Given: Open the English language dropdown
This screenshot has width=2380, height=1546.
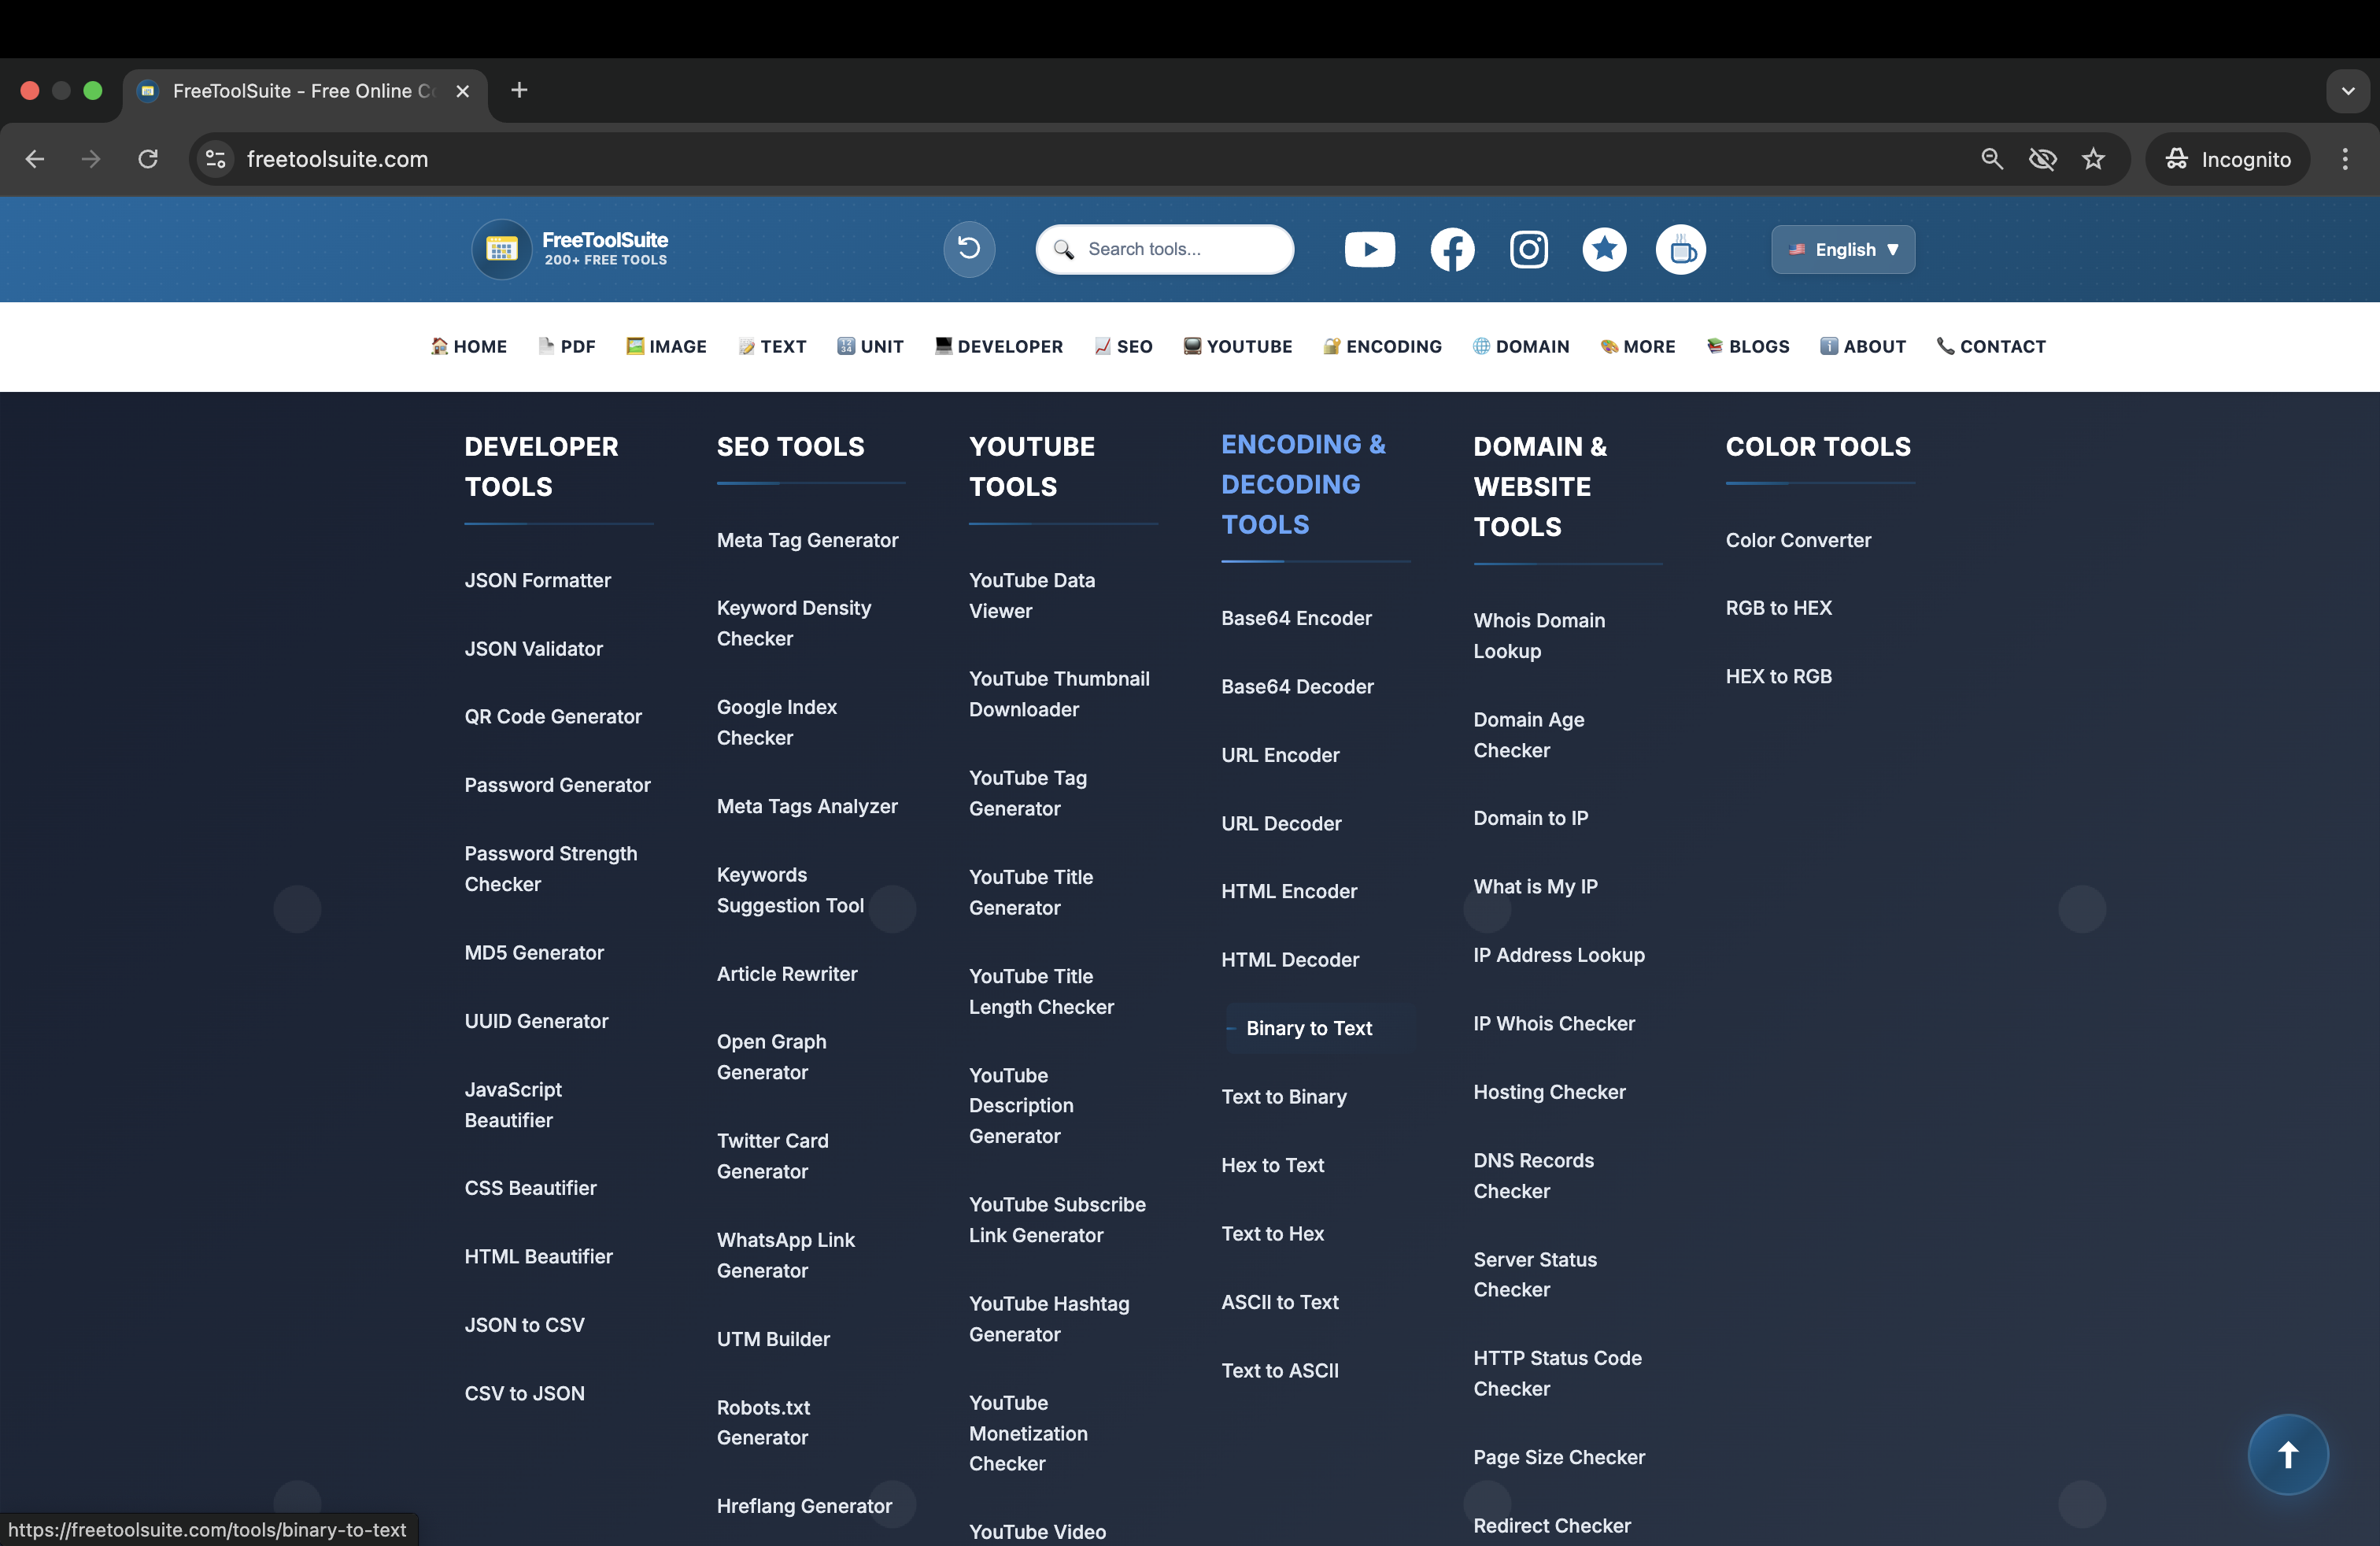Looking at the screenshot, I should coord(1842,249).
